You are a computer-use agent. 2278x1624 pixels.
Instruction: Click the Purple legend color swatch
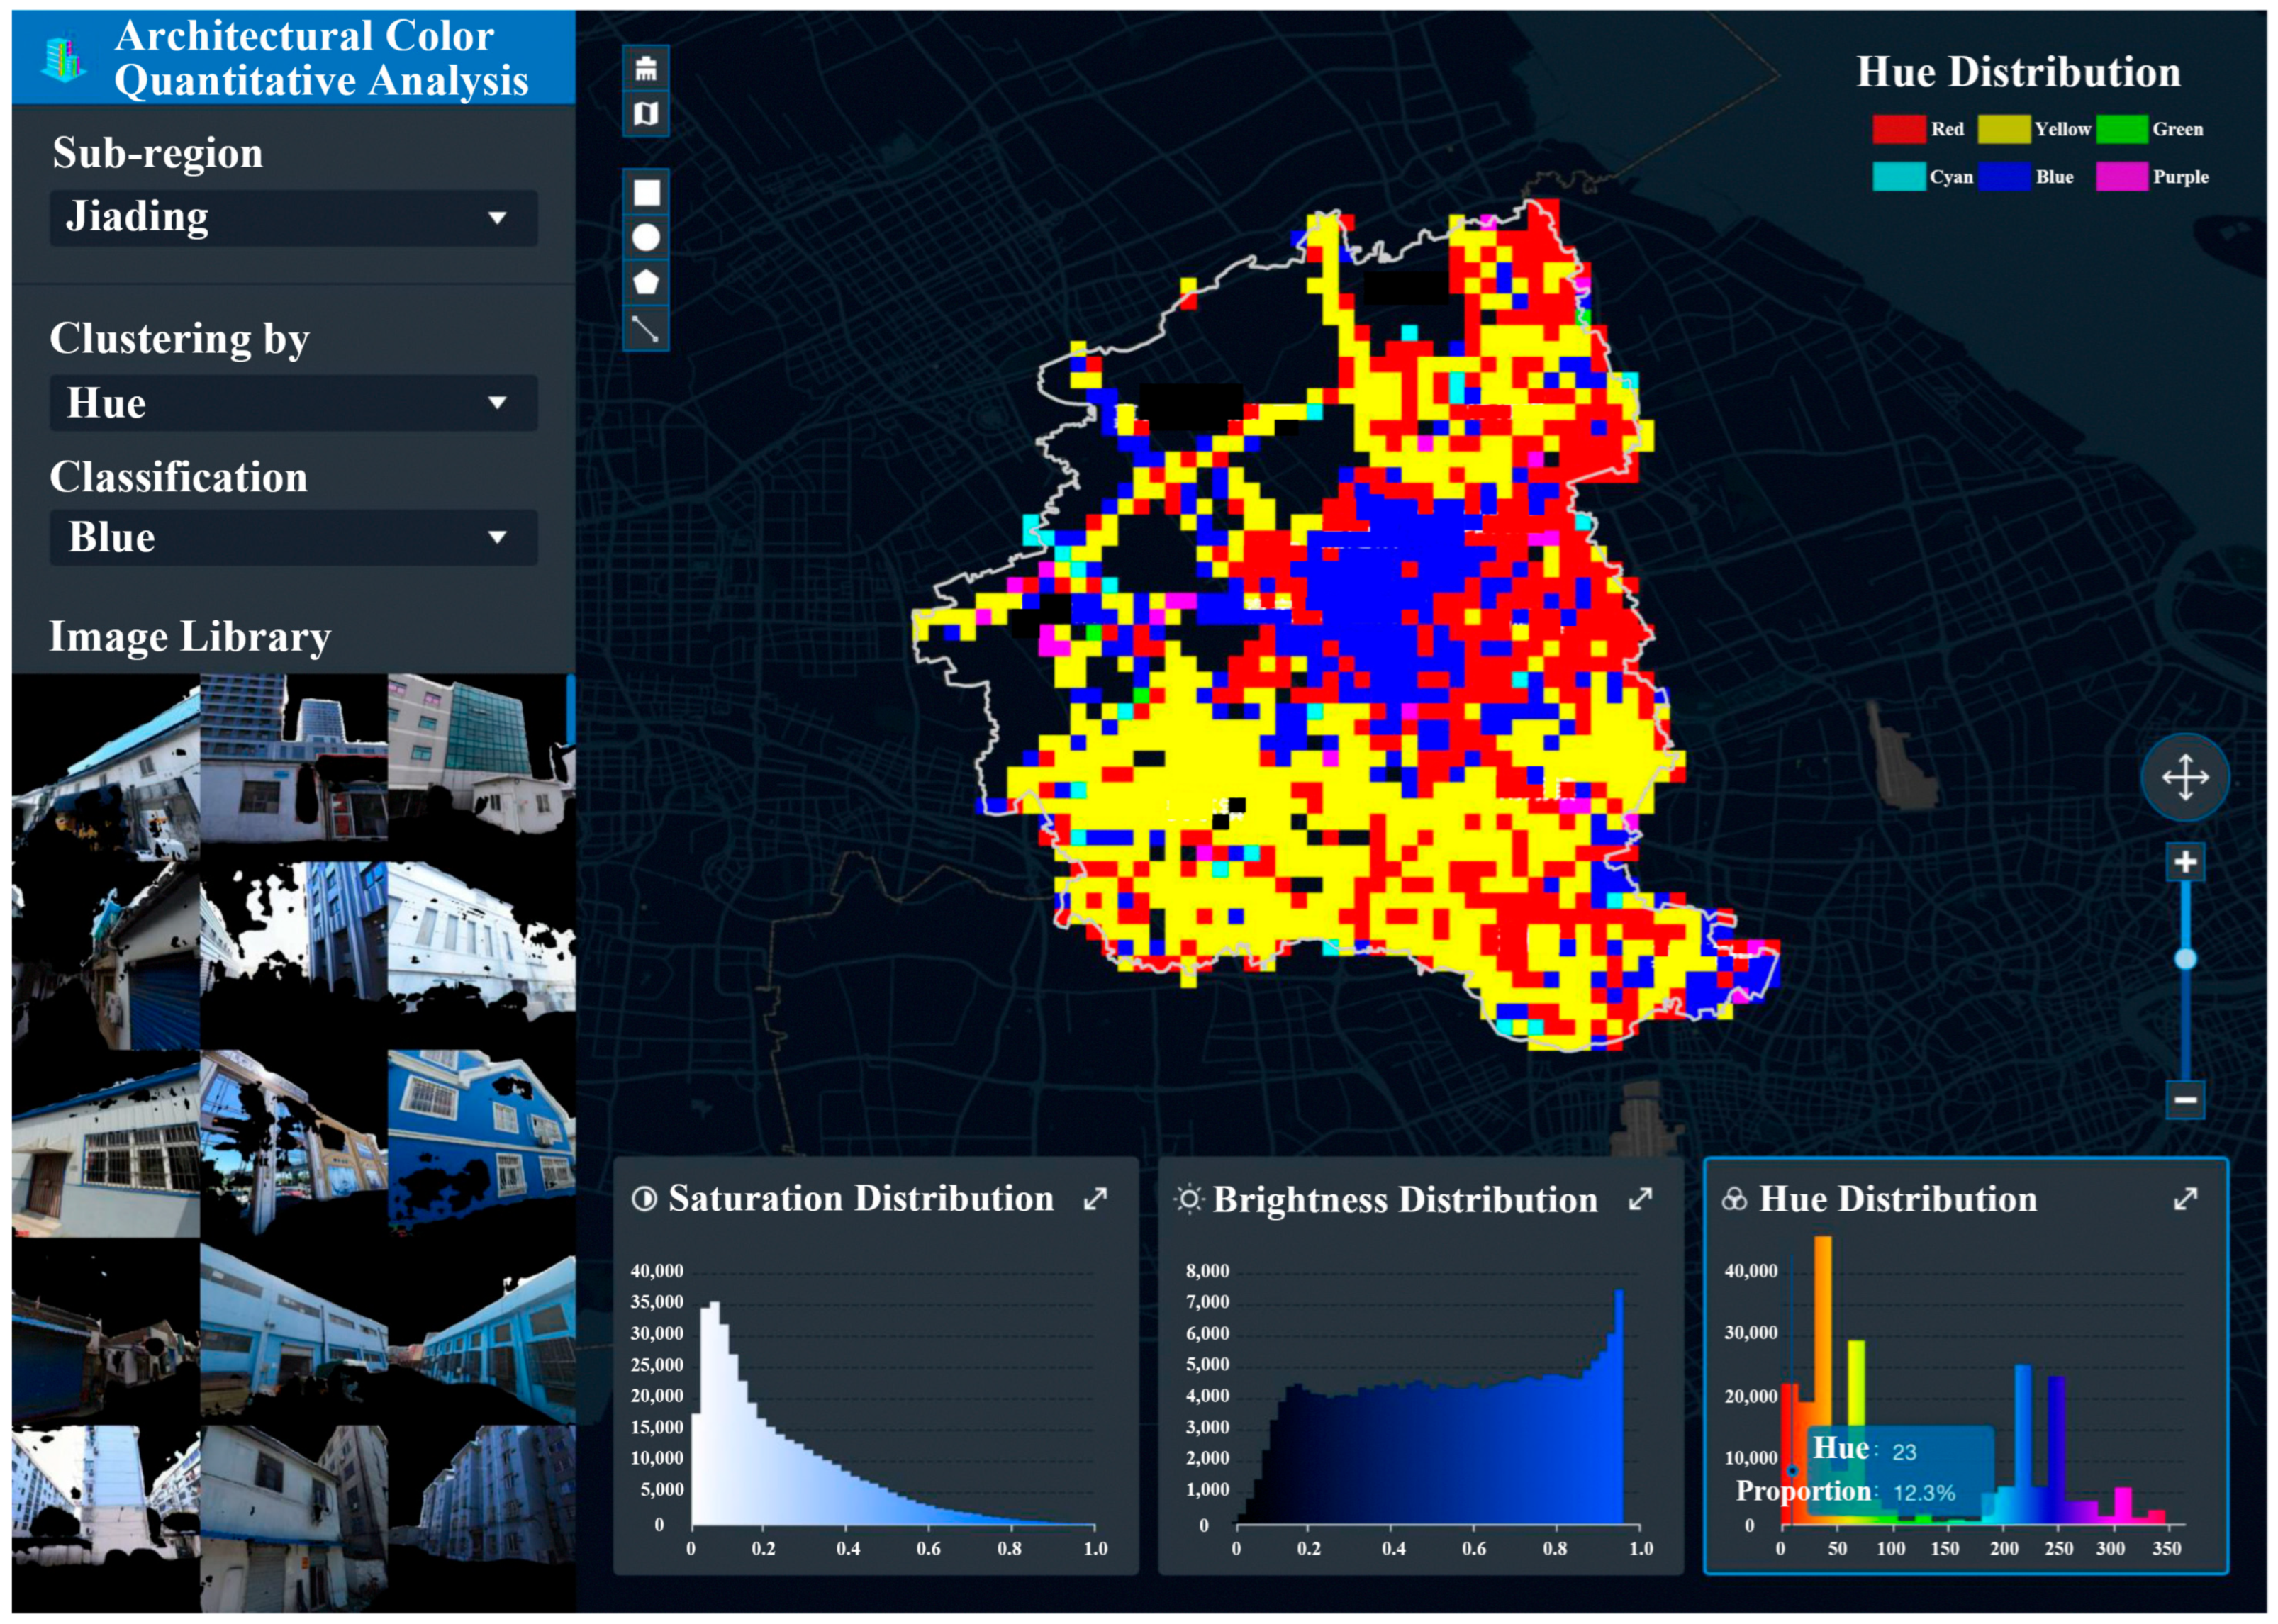pos(2121,176)
